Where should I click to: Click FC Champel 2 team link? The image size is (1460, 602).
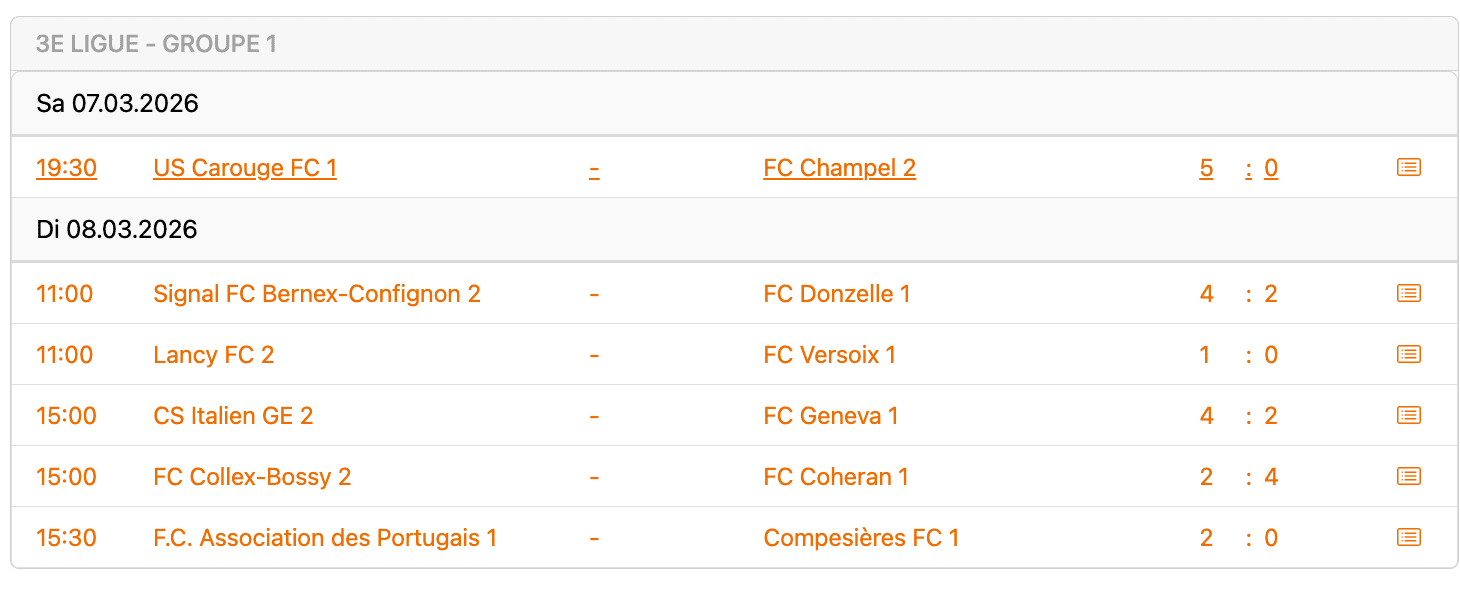pyautogui.click(x=839, y=168)
